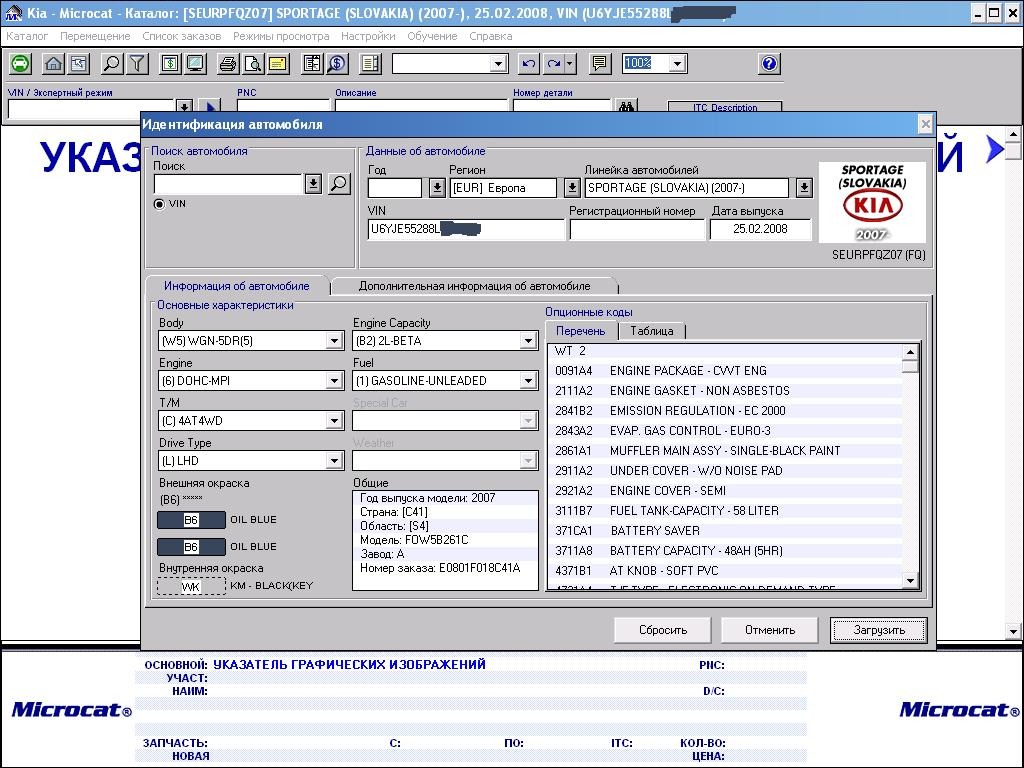
Task: Expand the T/M 4AT4WD dropdown
Action: [334, 421]
